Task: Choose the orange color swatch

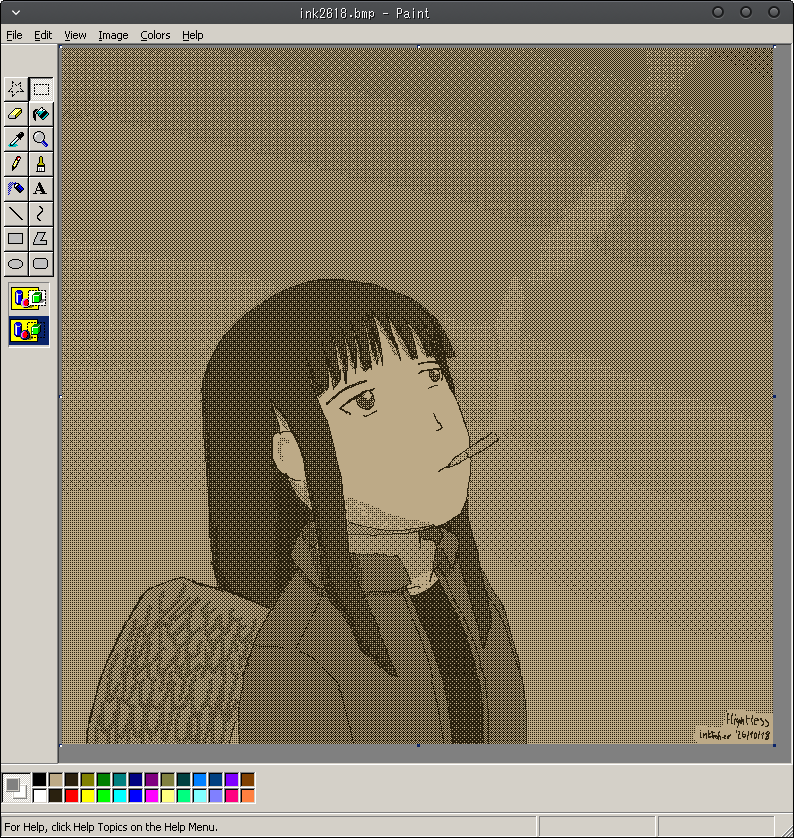Action: click(x=248, y=796)
